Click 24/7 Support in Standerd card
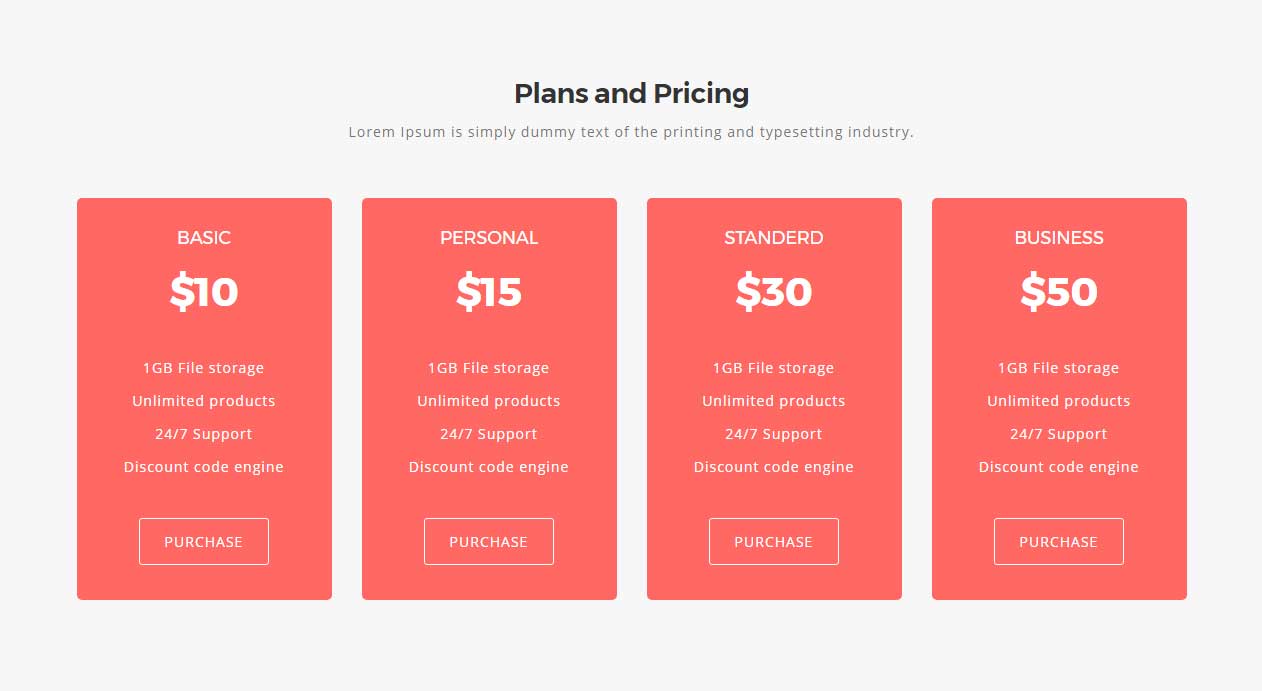Image resolution: width=1262 pixels, height=691 pixels. click(774, 434)
